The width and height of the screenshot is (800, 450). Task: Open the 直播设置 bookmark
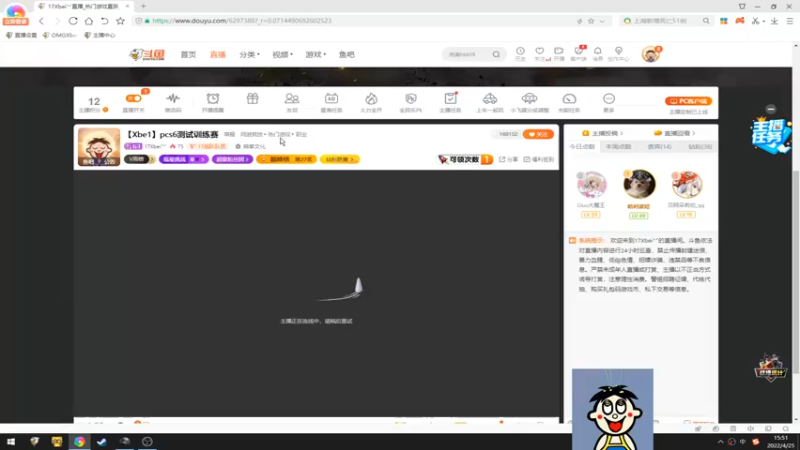click(x=21, y=35)
